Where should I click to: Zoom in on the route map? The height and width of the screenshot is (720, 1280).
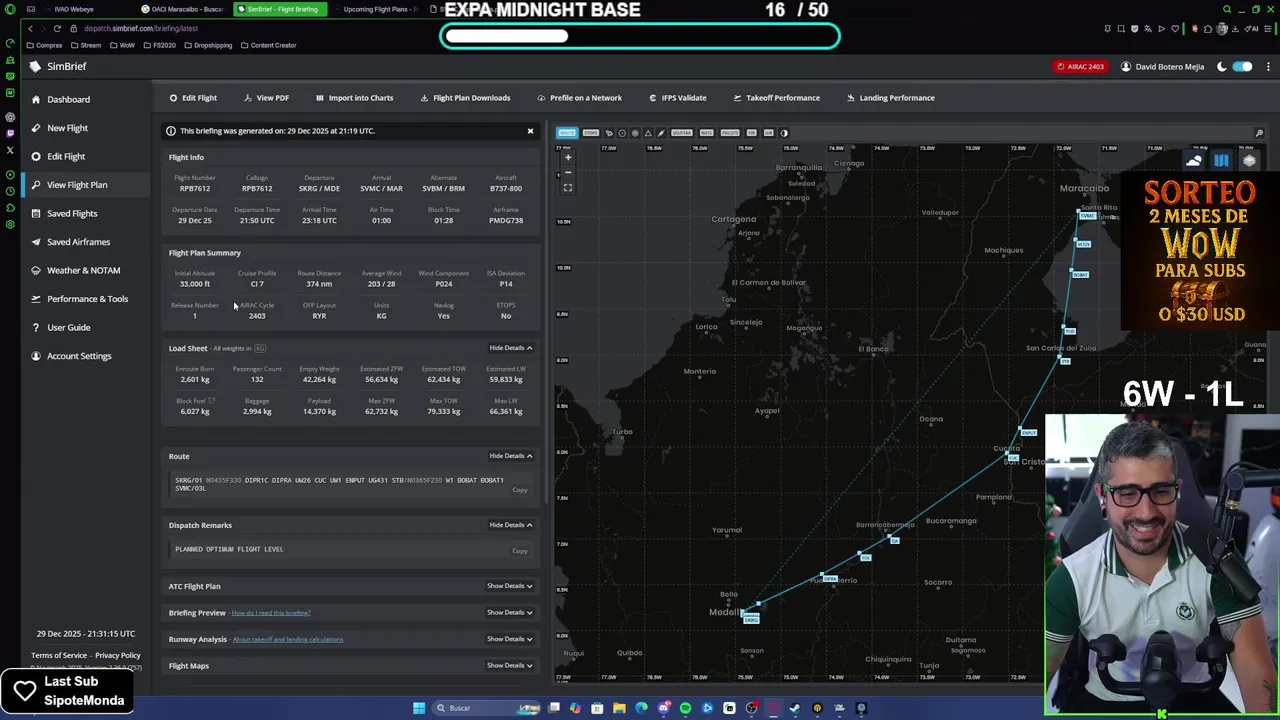568,157
